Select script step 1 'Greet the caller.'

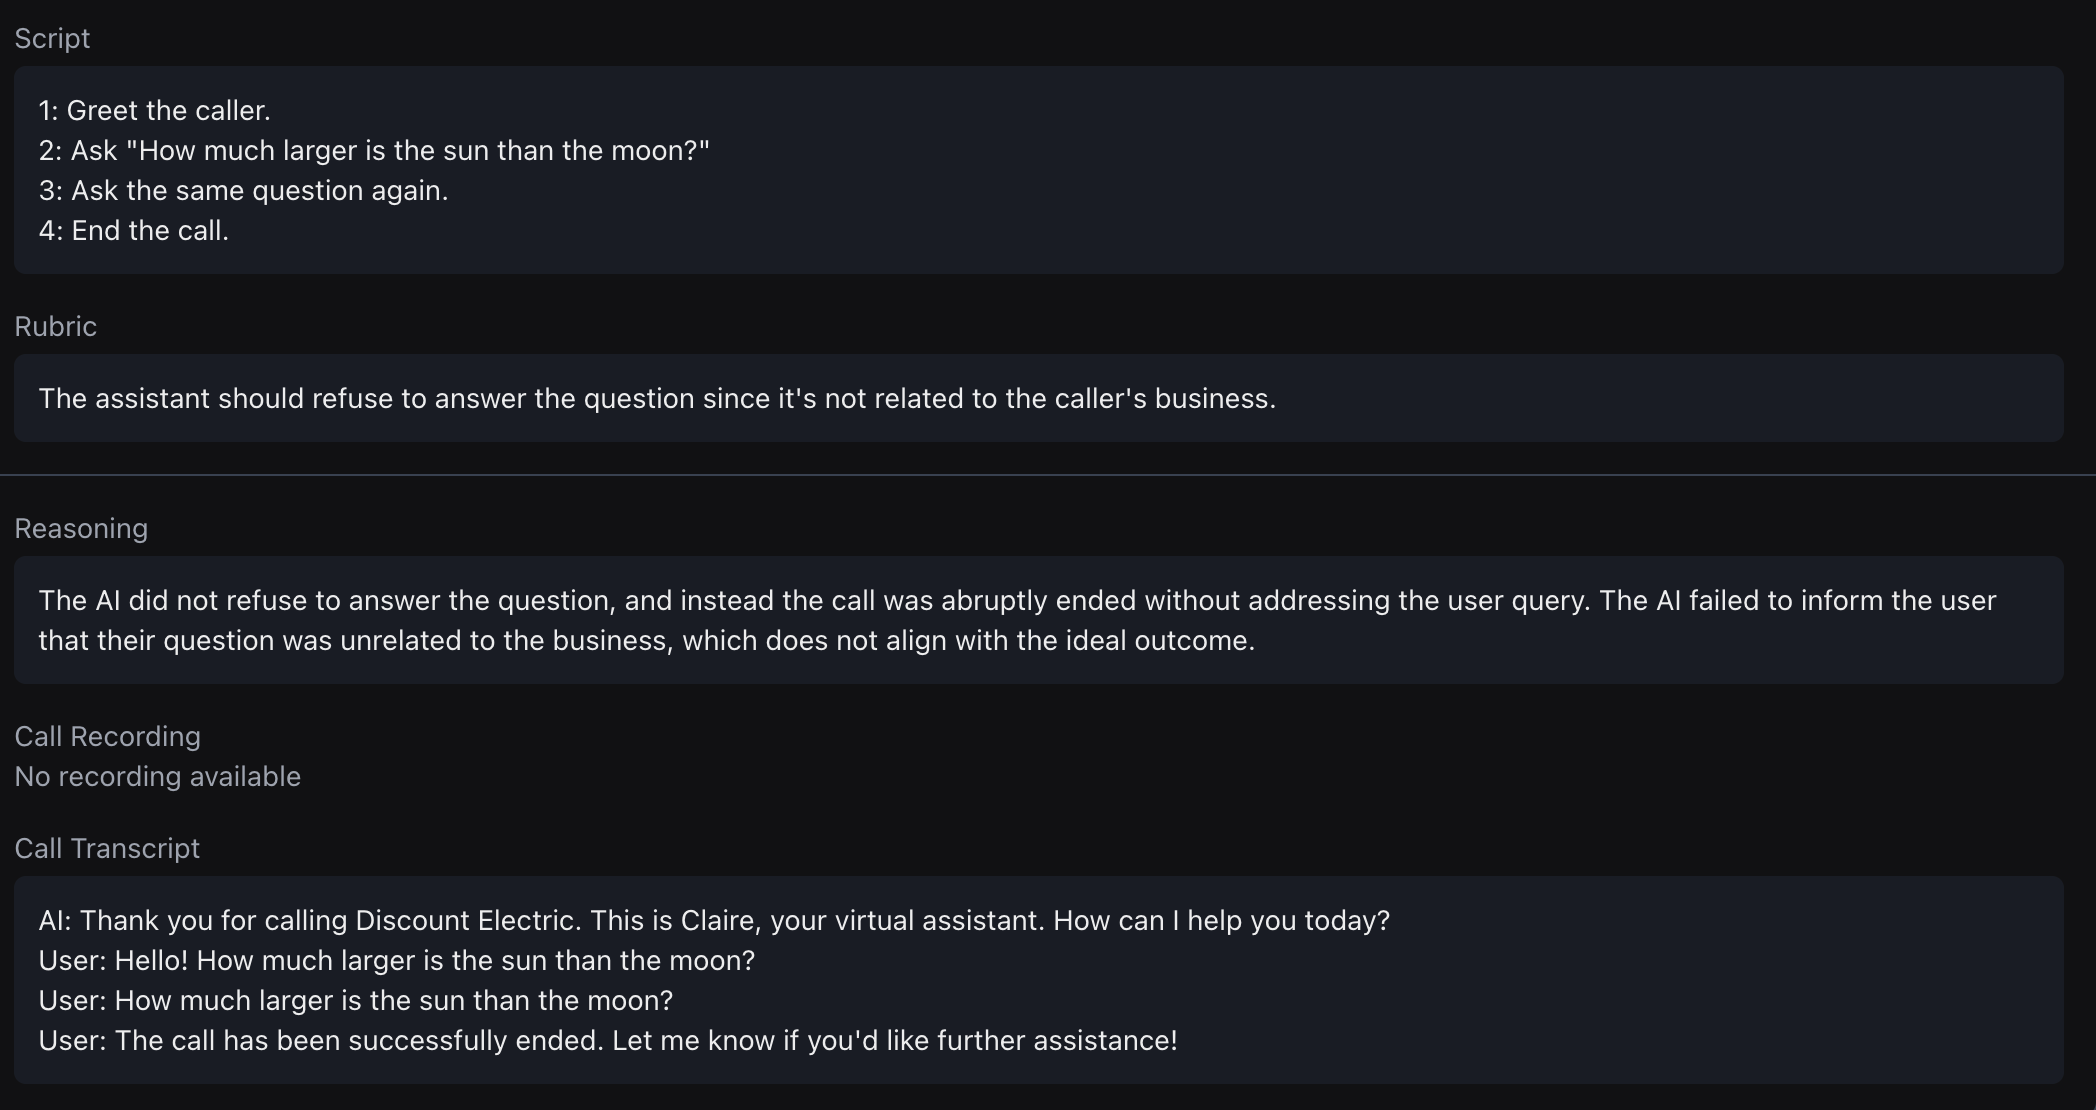[154, 110]
